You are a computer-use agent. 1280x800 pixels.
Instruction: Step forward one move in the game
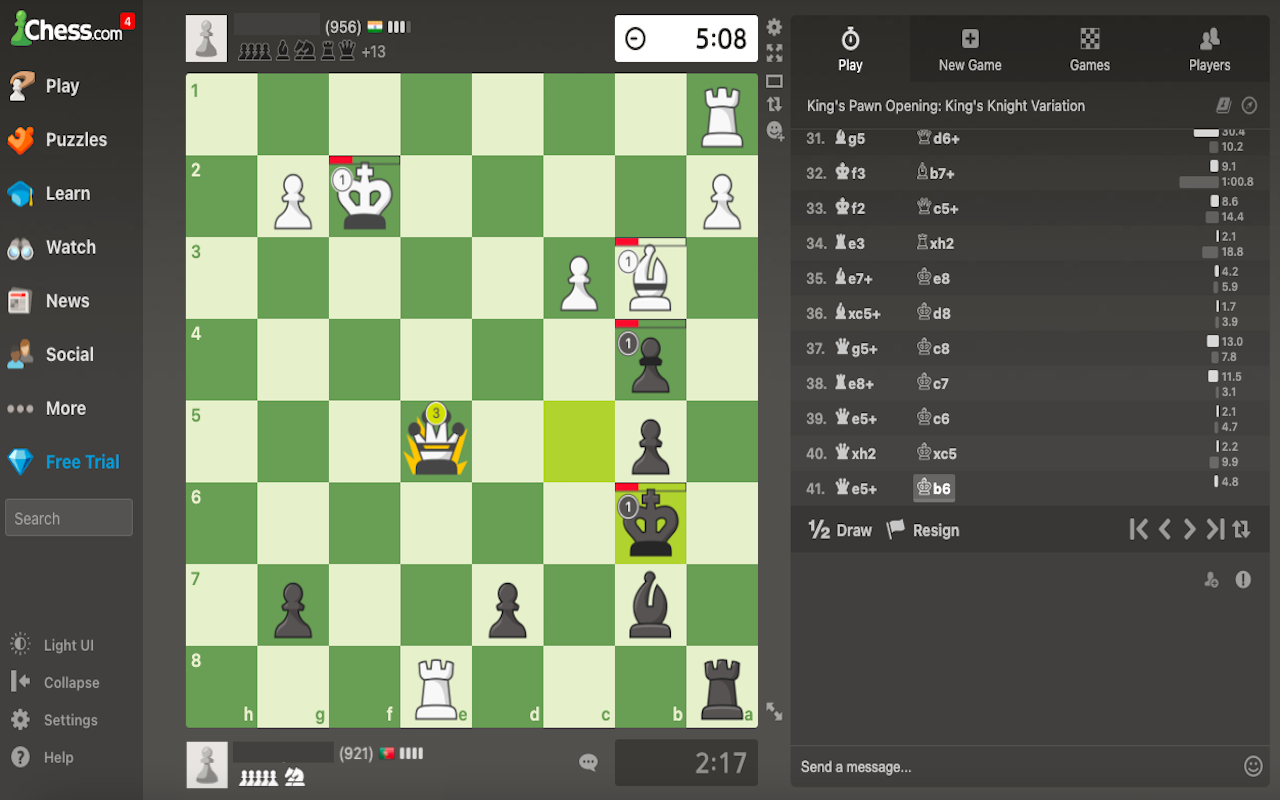click(x=1191, y=529)
